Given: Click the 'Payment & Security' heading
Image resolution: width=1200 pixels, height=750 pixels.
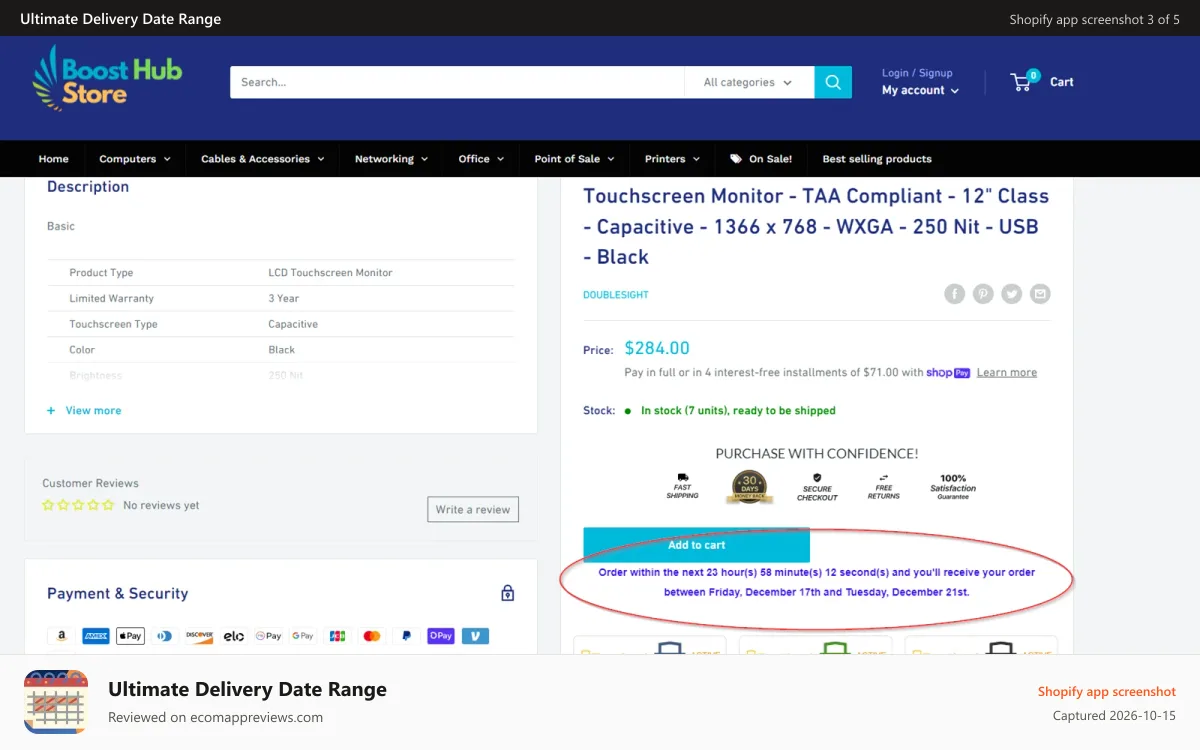Looking at the screenshot, I should 117,593.
